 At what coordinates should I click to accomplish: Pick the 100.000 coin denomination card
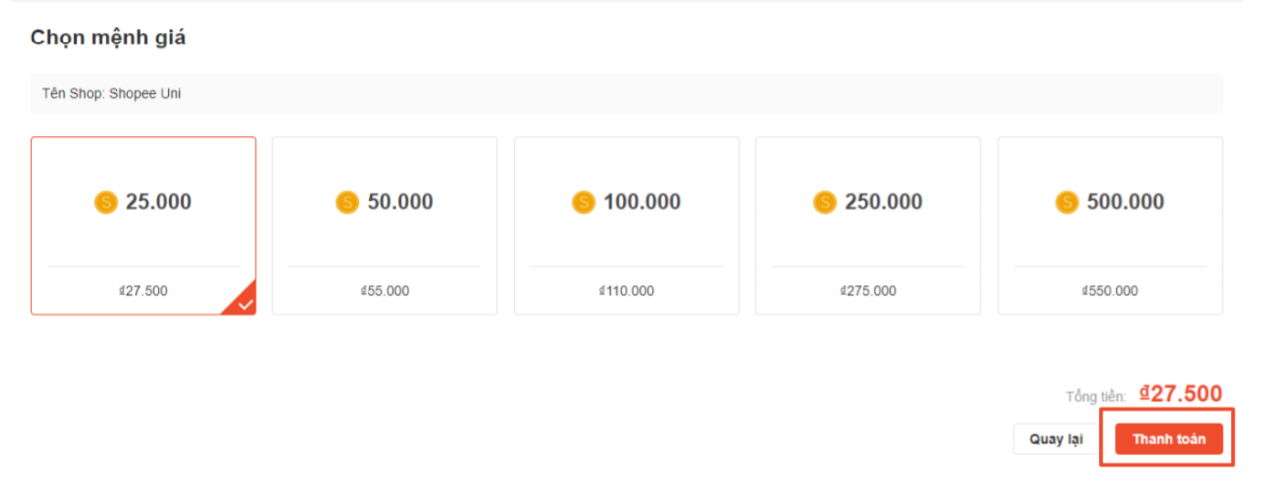click(x=626, y=226)
